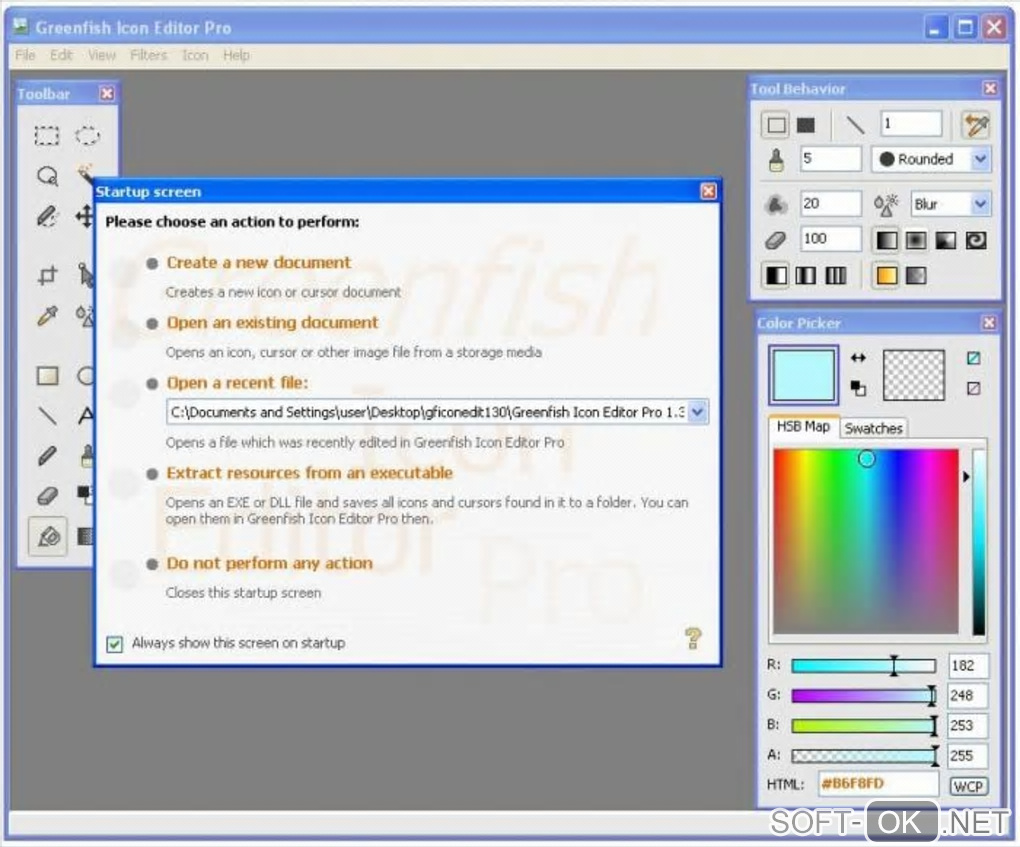The width and height of the screenshot is (1020, 847).
Task: Select the gray transparency gradient mode
Action: coord(915,276)
